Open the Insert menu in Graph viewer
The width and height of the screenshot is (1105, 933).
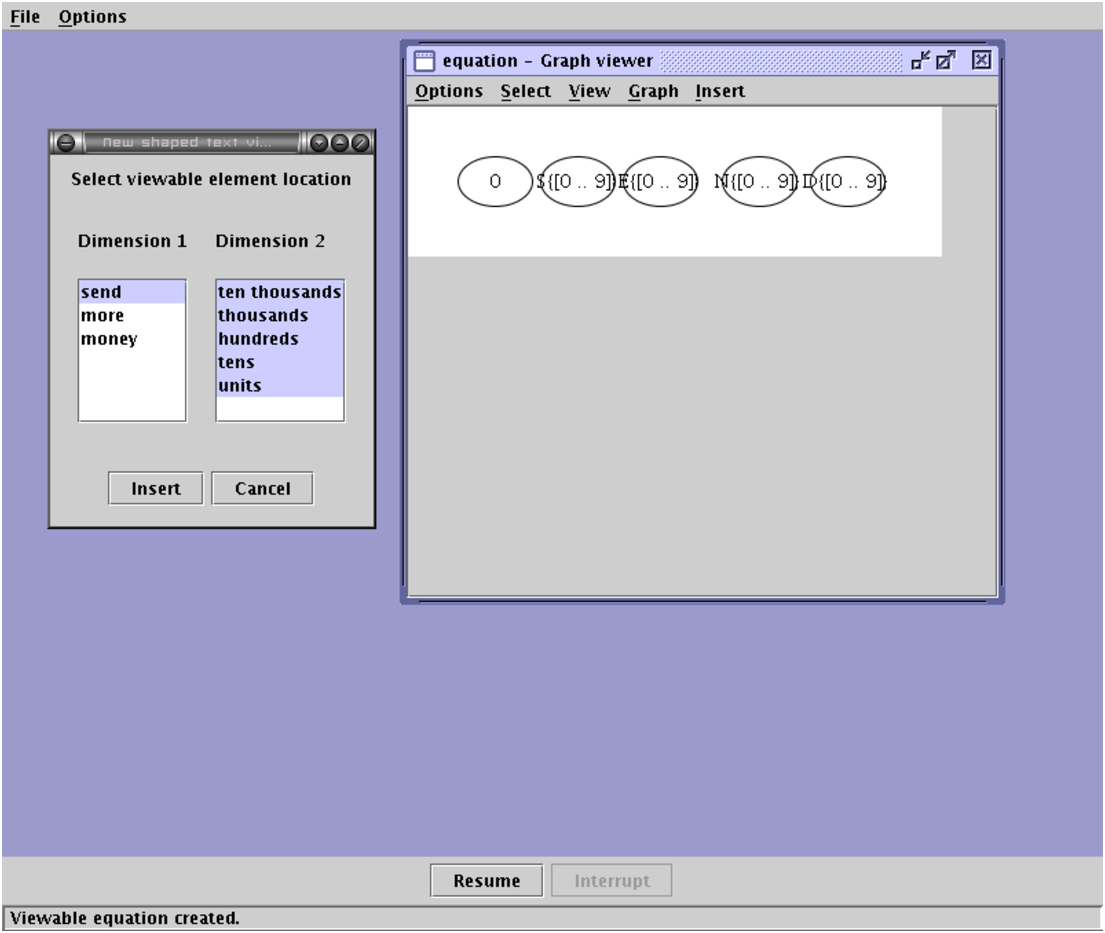(720, 91)
